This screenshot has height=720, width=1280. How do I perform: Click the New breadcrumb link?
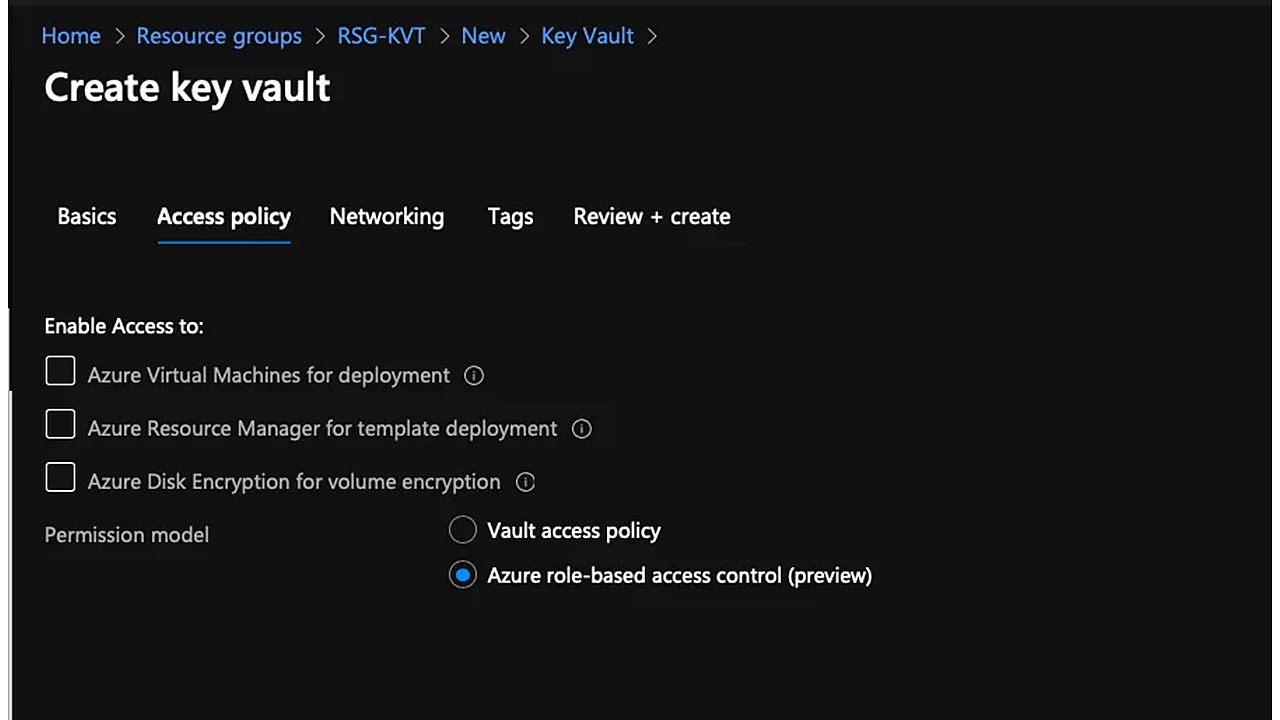pyautogui.click(x=483, y=36)
